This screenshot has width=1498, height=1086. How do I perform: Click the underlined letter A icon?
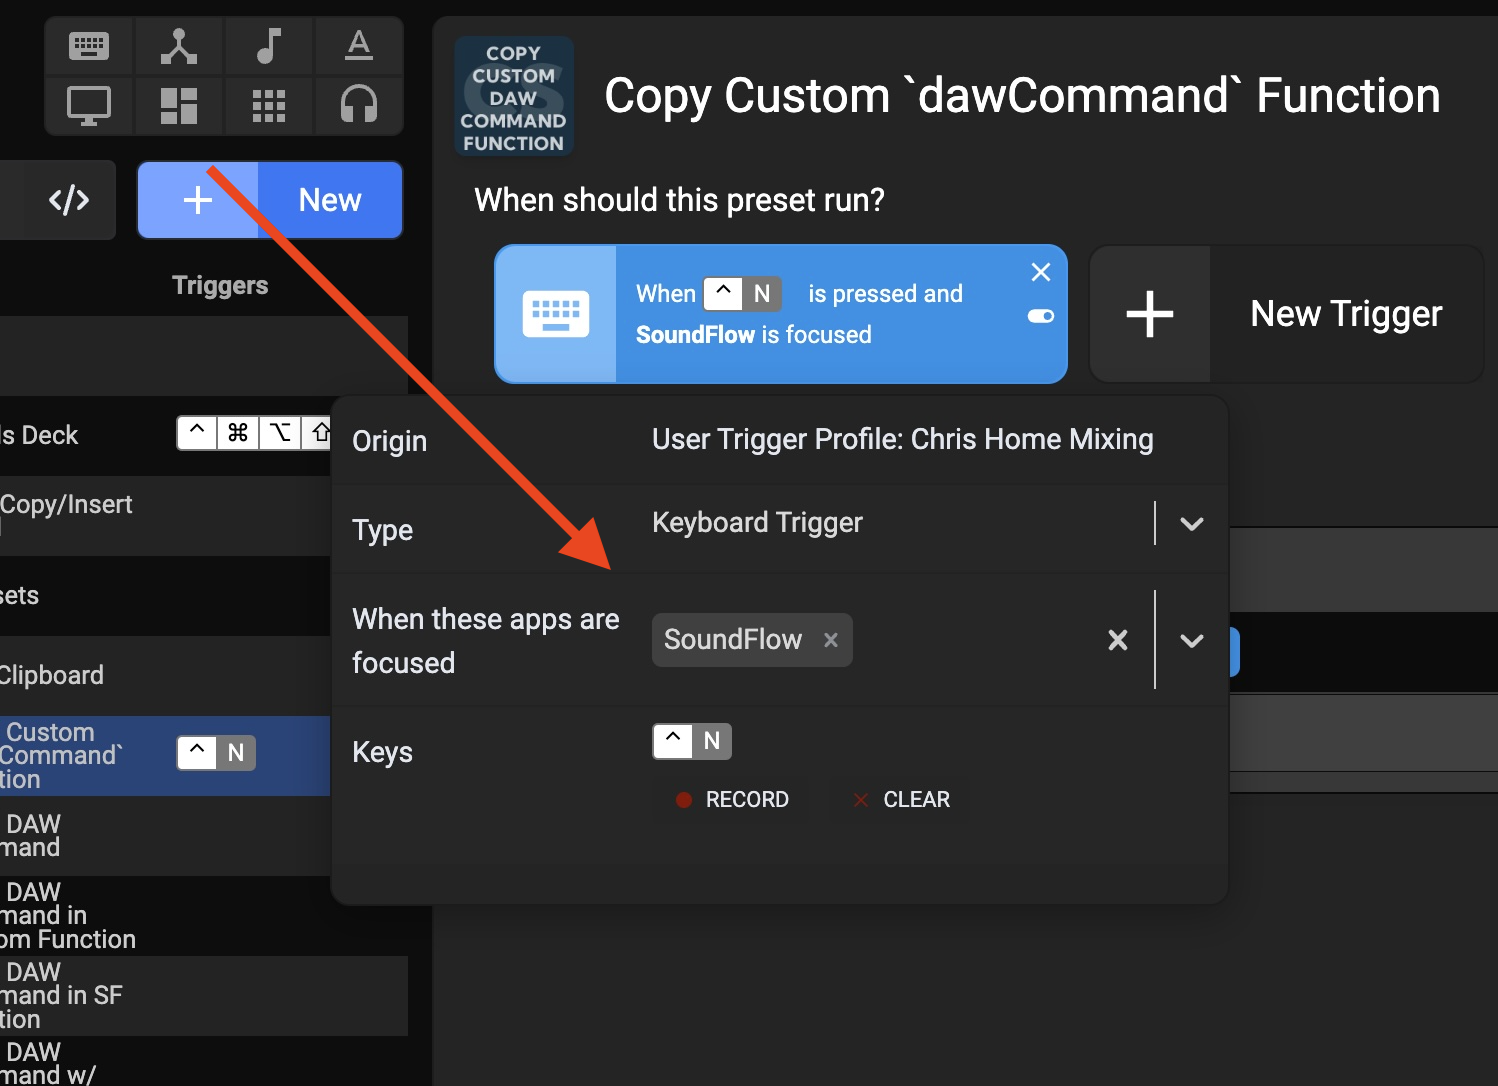pyautogui.click(x=358, y=46)
